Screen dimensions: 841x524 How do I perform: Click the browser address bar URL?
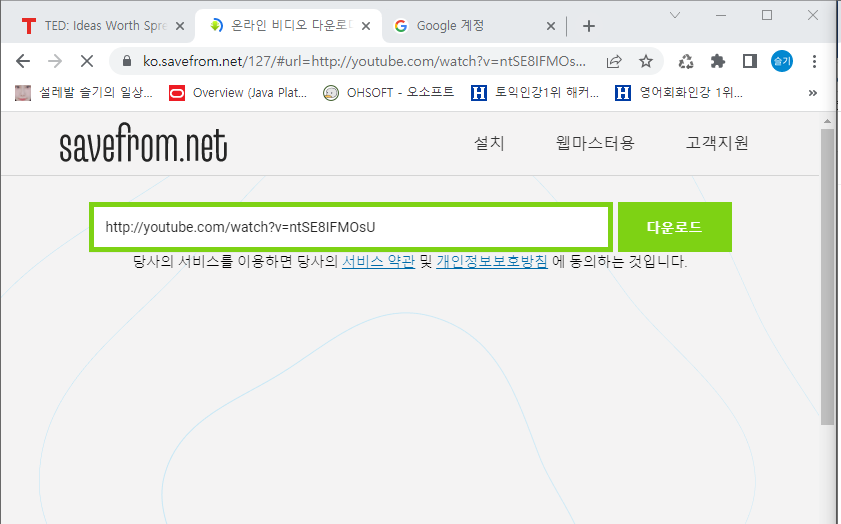364,61
